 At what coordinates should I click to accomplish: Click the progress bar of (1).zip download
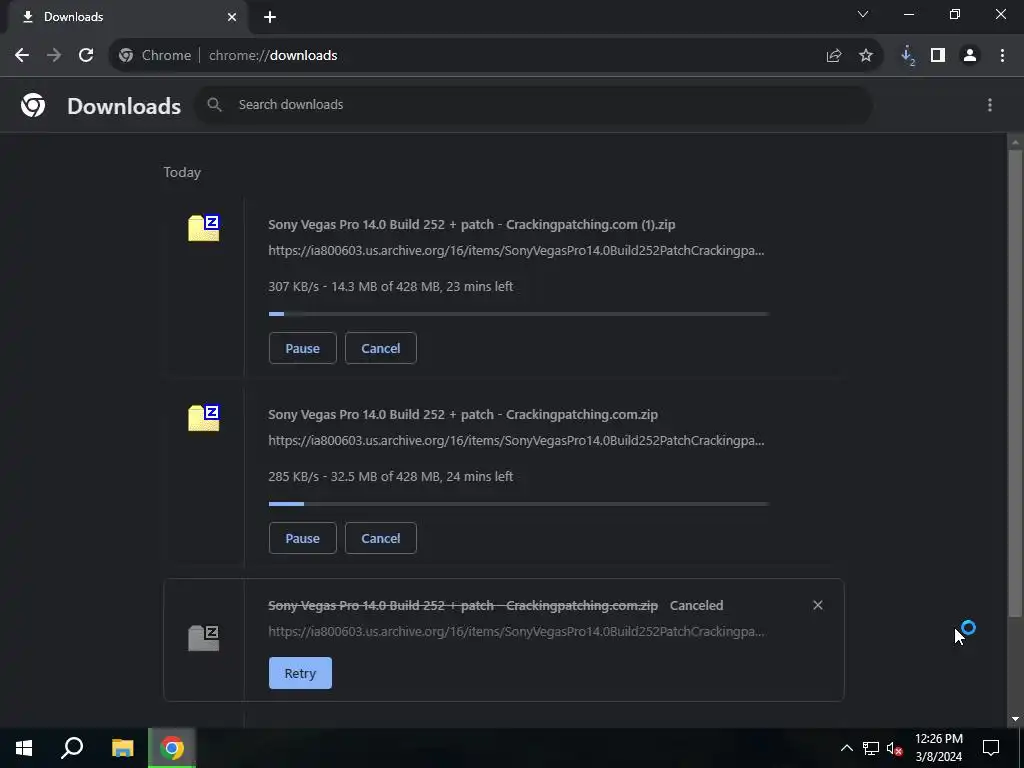tap(519, 314)
